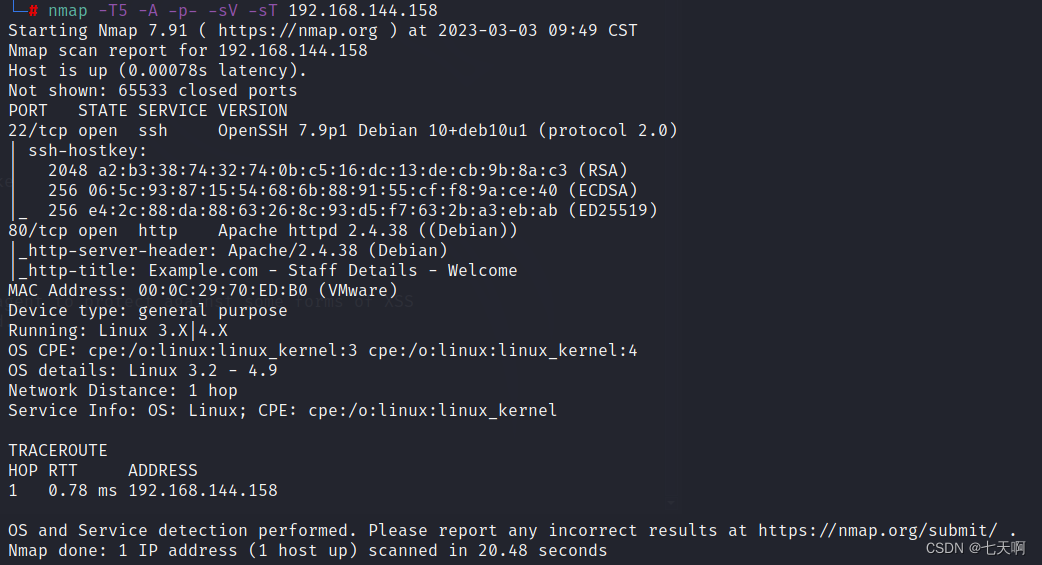
Task: Click the 22/tcp open ssh line
Action: [x=343, y=130]
